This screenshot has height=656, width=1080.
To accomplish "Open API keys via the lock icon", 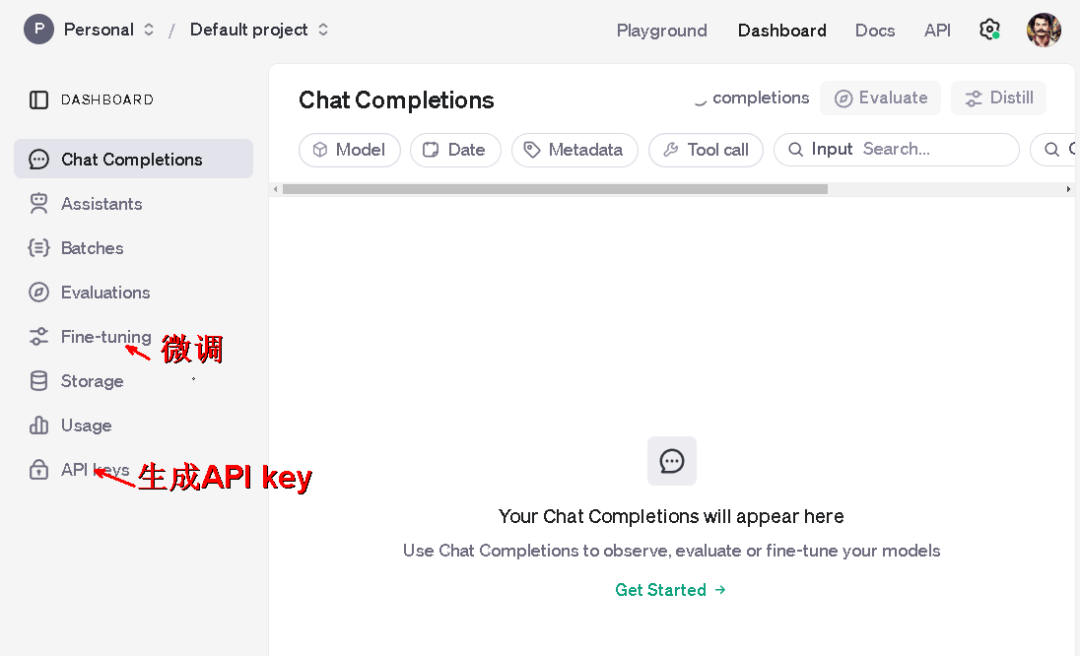I will pos(37,469).
